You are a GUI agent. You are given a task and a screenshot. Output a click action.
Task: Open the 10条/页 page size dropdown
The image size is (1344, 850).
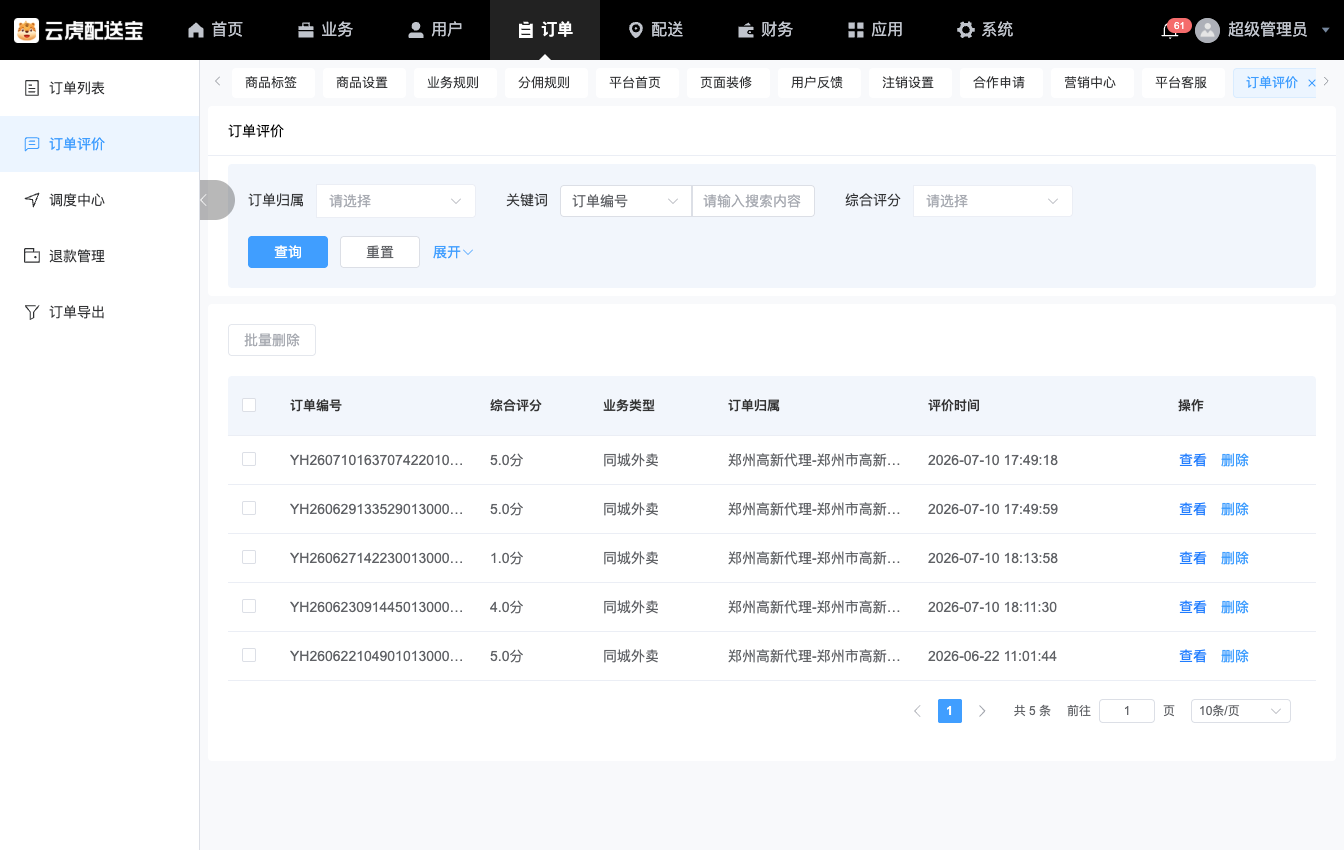(x=1241, y=711)
